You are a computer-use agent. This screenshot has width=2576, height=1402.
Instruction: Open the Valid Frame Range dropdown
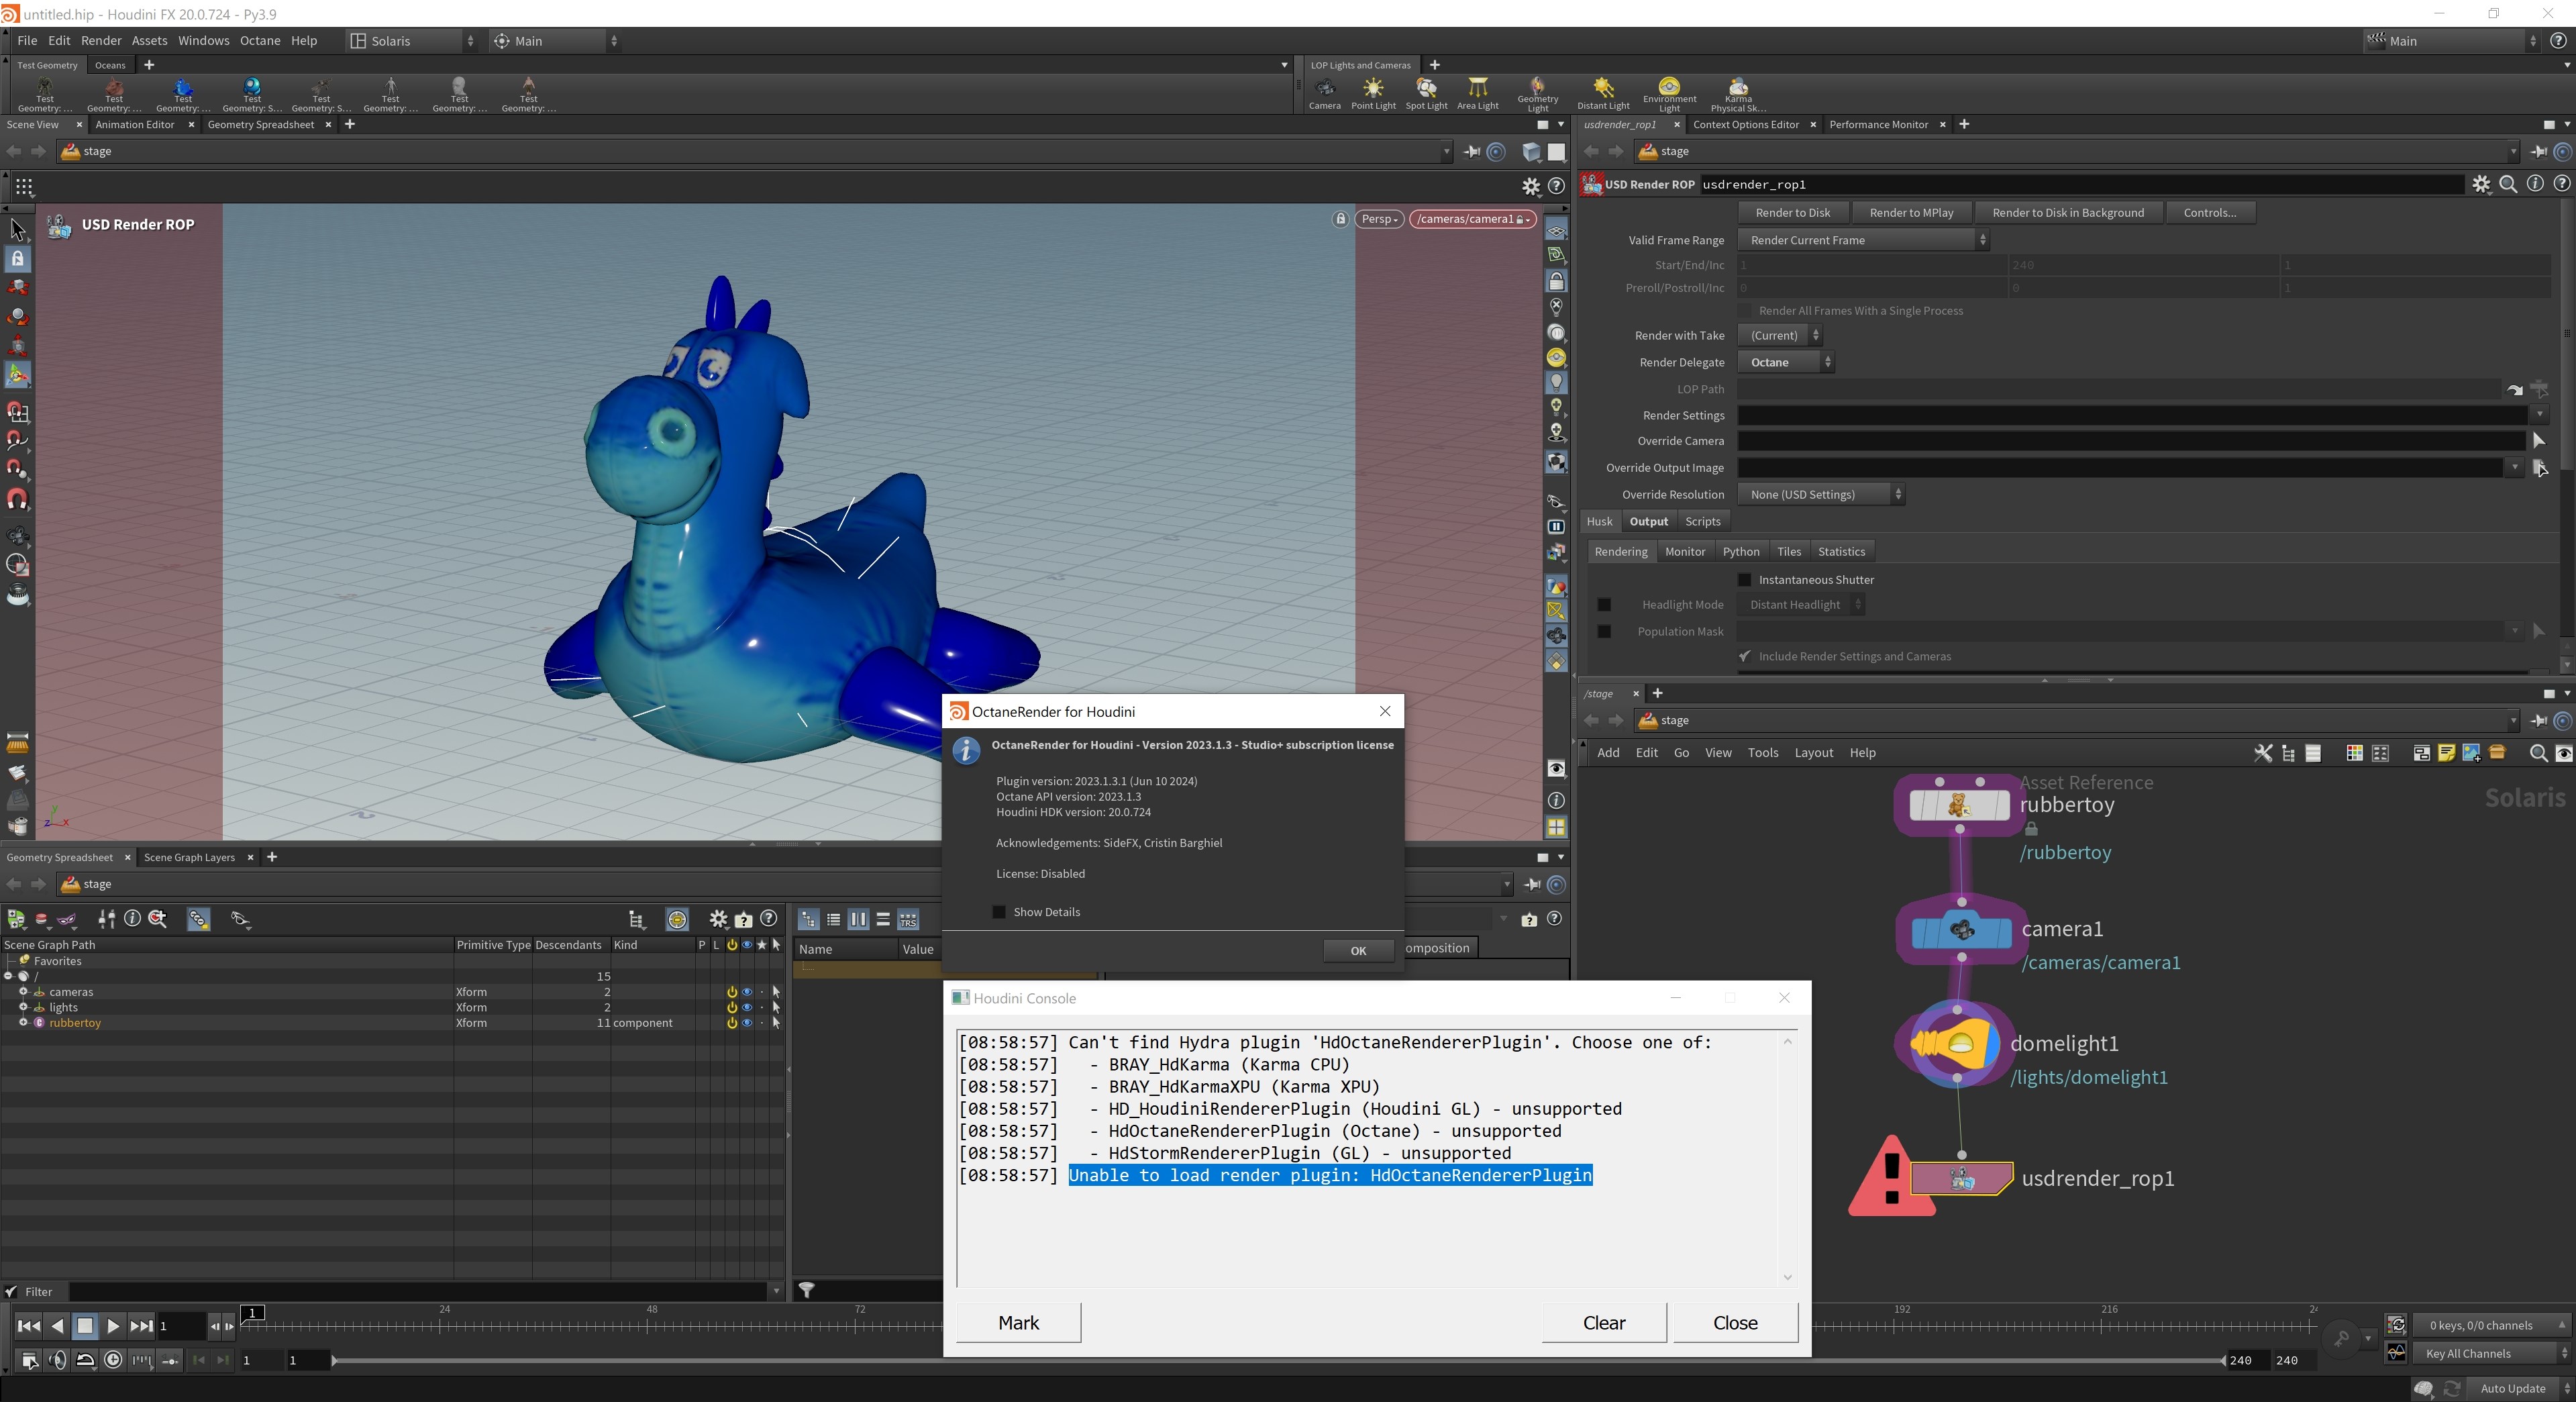(x=1863, y=240)
